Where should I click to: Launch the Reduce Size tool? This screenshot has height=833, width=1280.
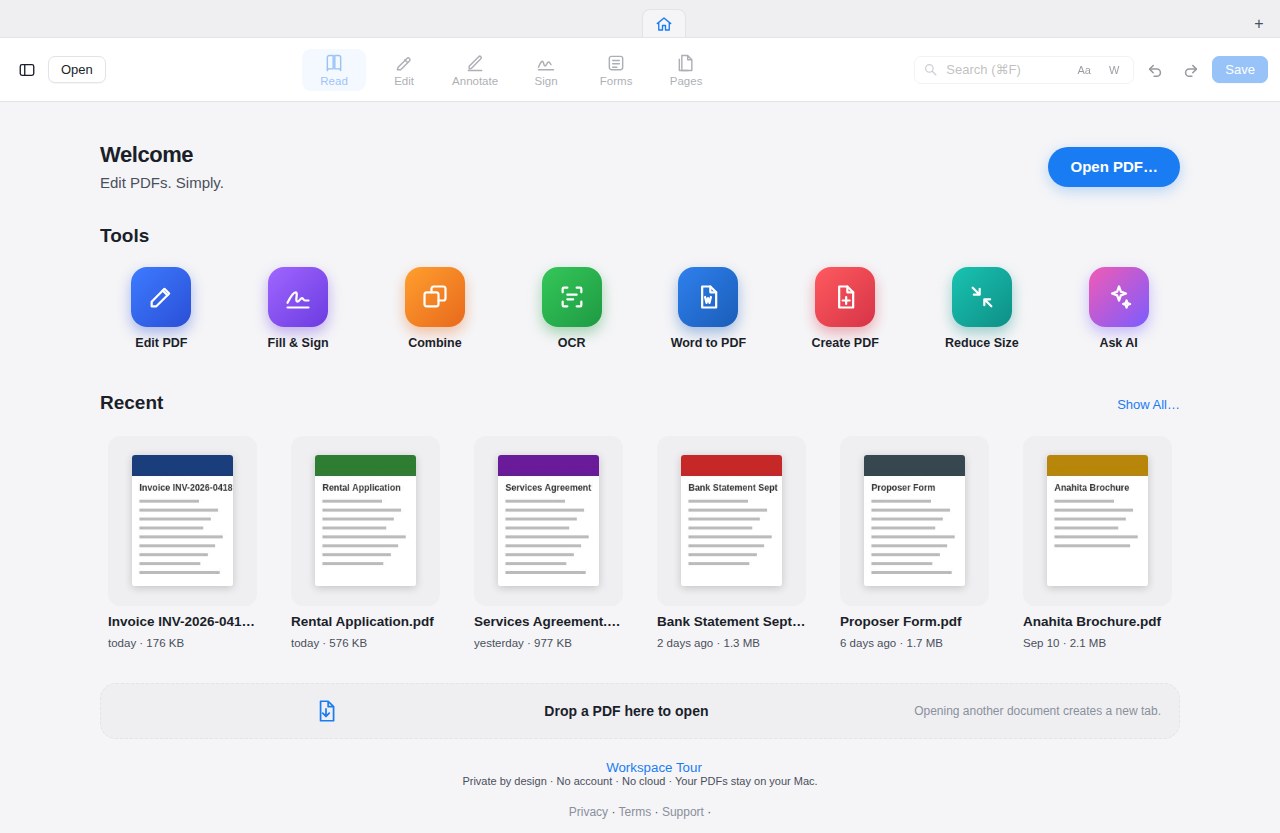tap(982, 297)
